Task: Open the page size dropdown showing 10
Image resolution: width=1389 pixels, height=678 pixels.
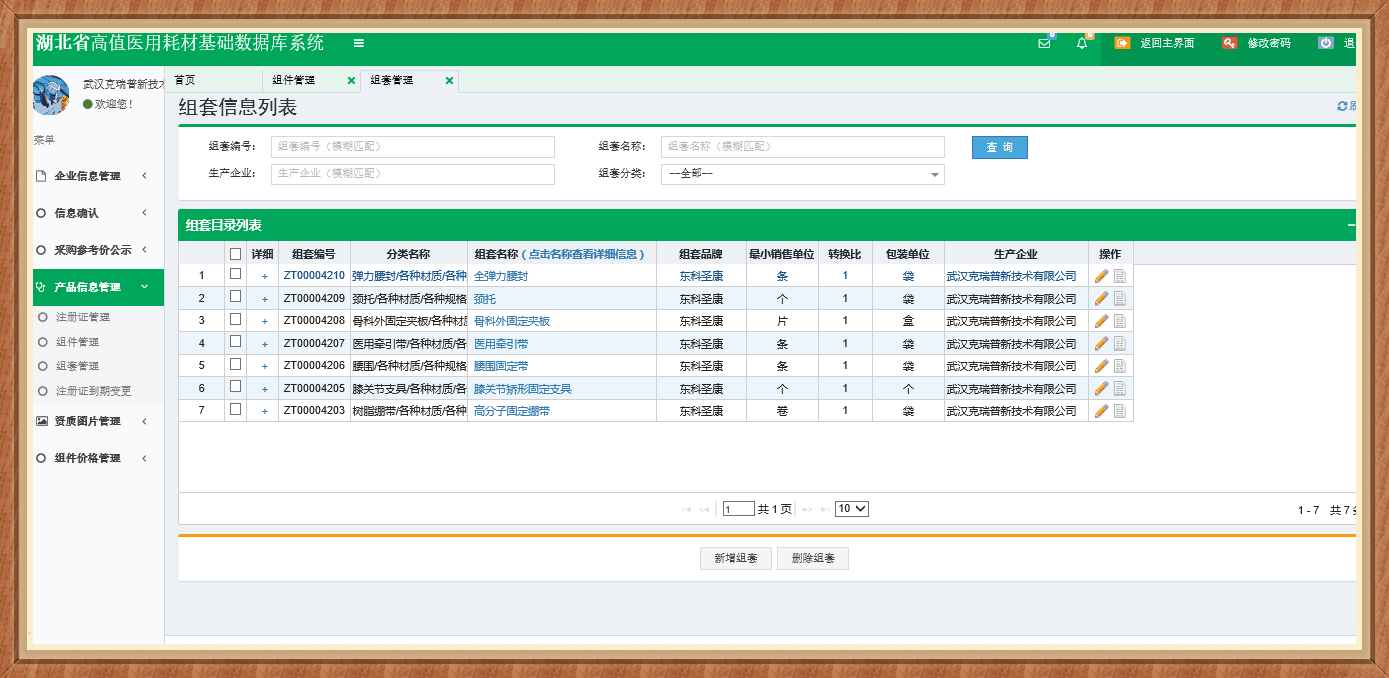Action: click(851, 508)
